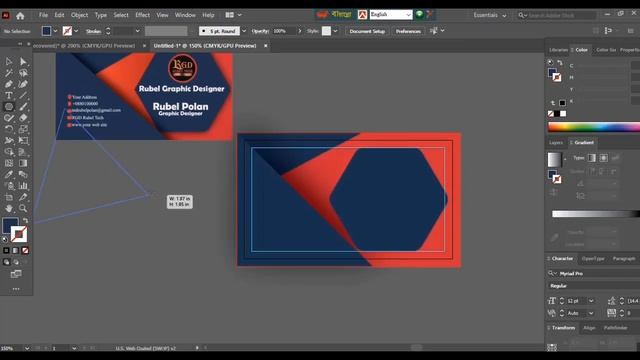Enable Draw Behind mode
The height and width of the screenshot is (360, 640).
(16, 262)
